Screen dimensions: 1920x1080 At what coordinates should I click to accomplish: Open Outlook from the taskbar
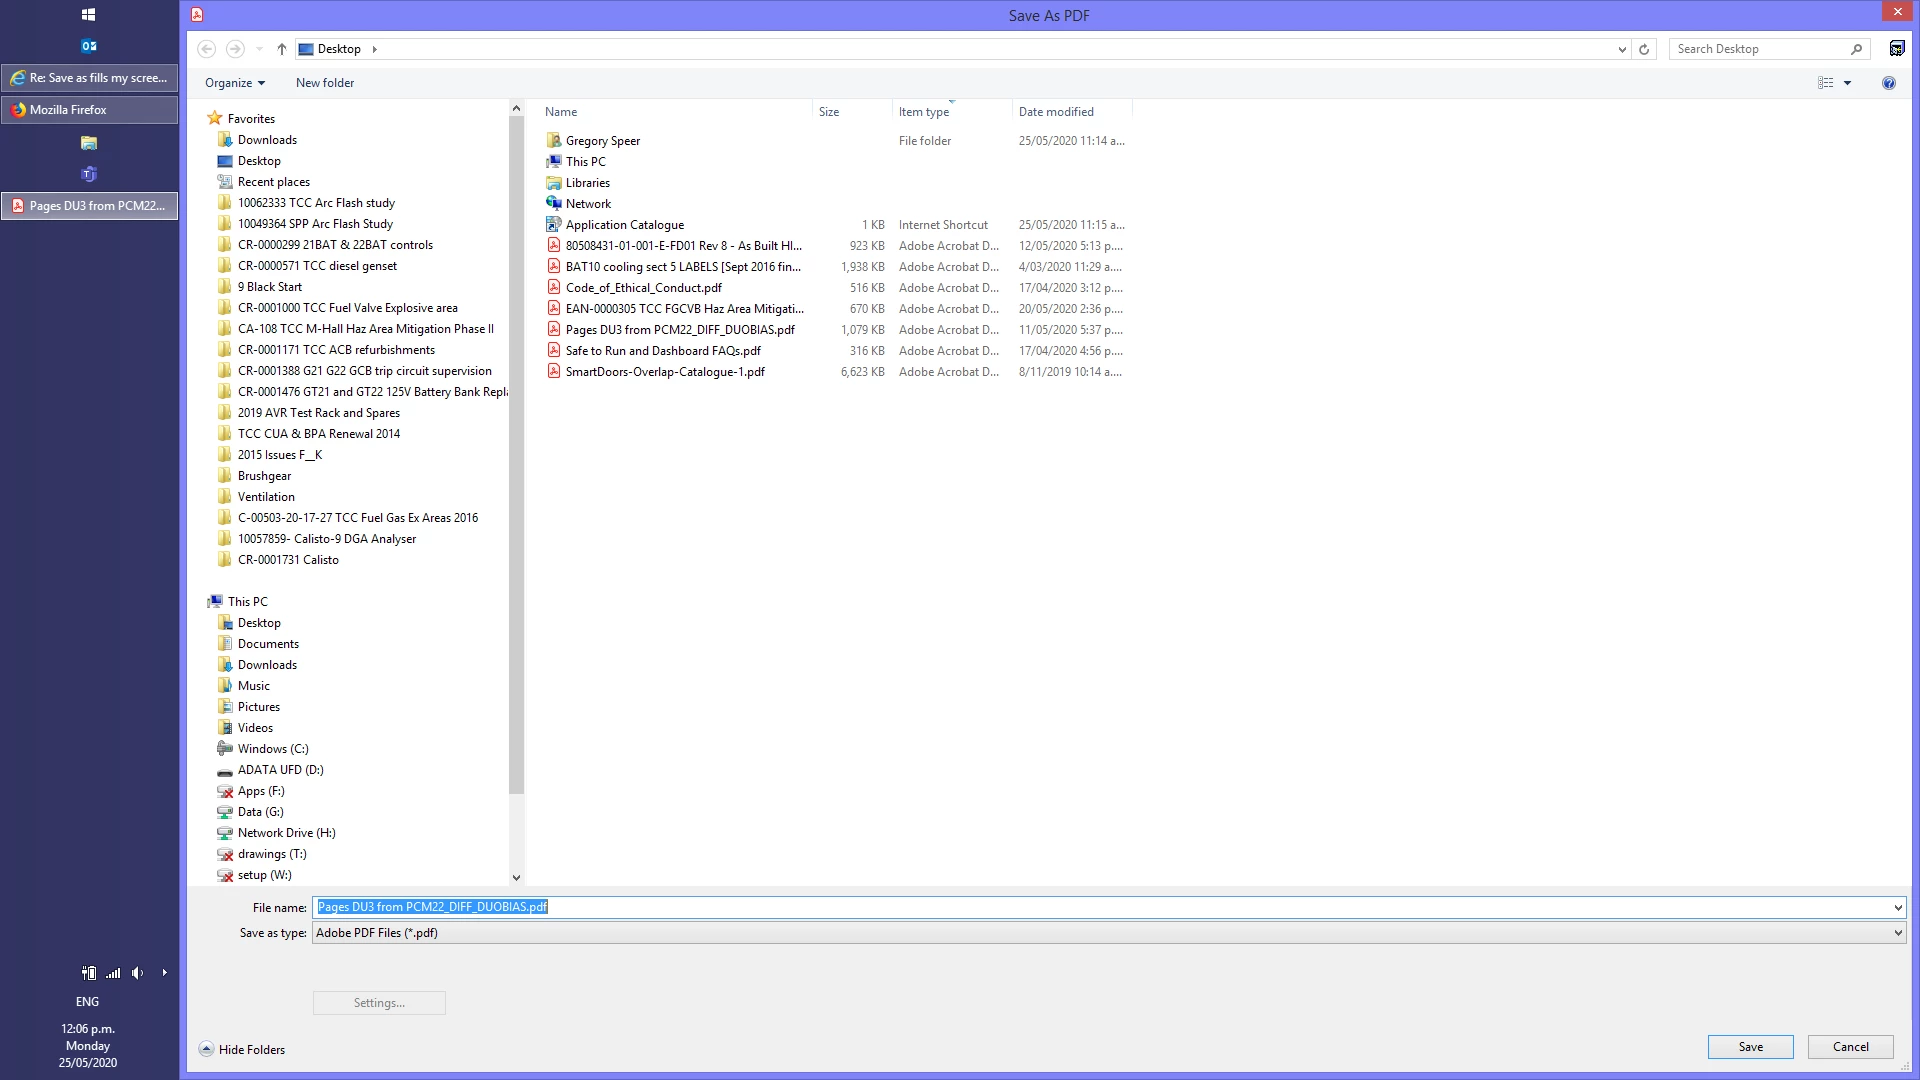(88, 46)
